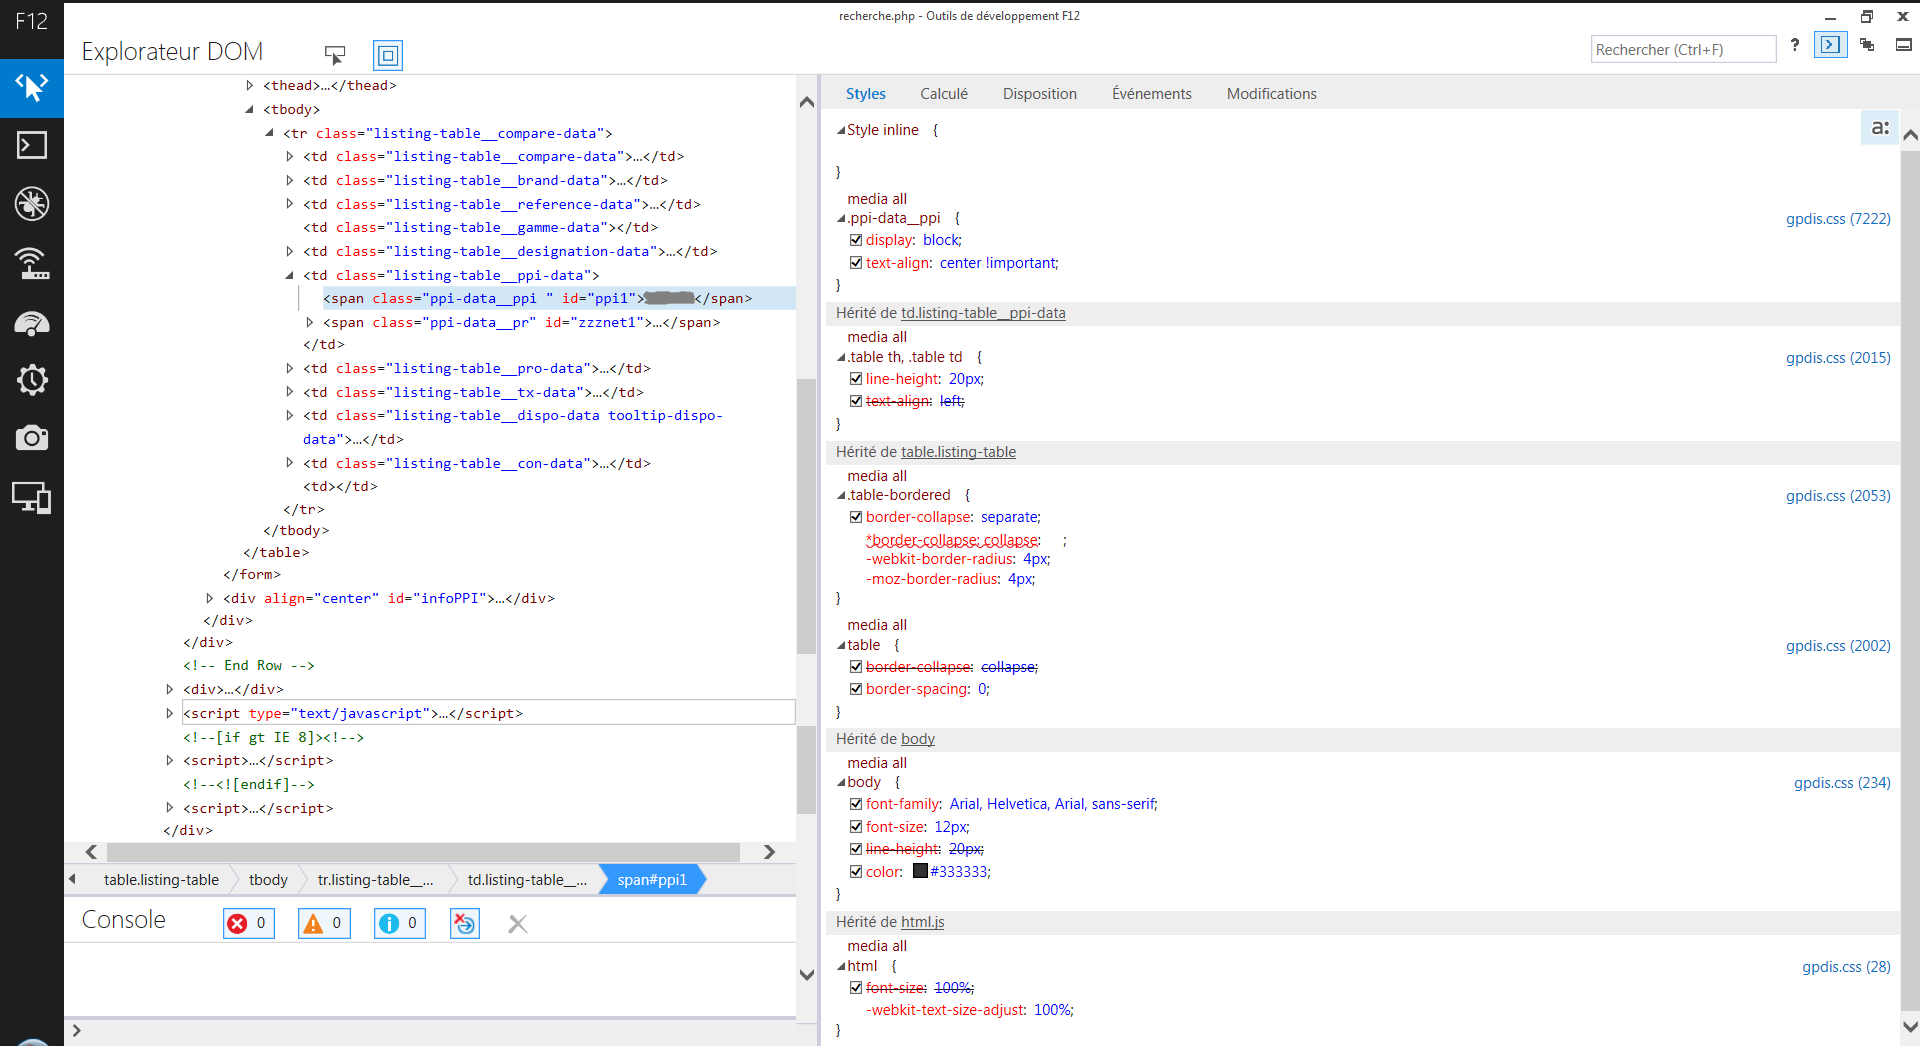Switch to the Calculé tab
This screenshot has height=1046, width=1920.
pos(944,94)
